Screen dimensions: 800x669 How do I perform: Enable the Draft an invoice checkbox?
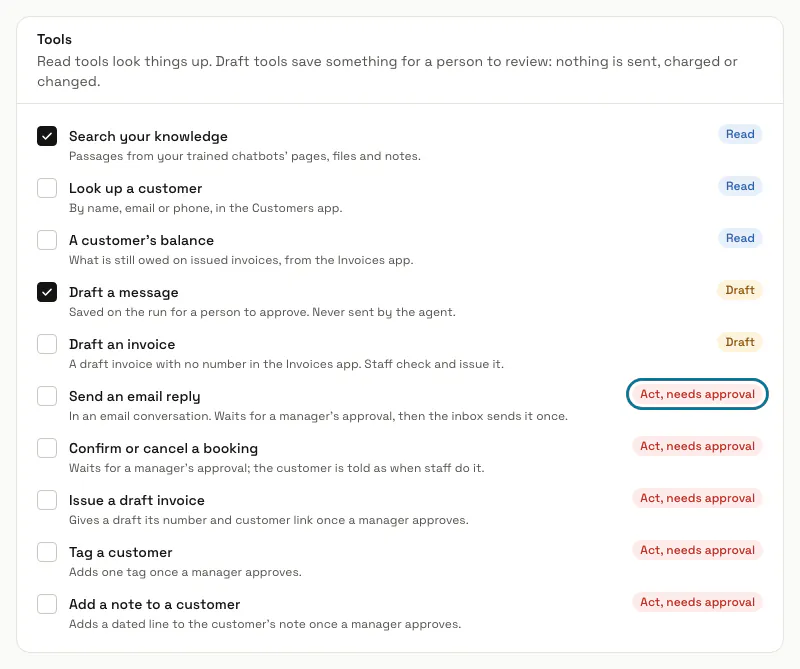tap(47, 344)
